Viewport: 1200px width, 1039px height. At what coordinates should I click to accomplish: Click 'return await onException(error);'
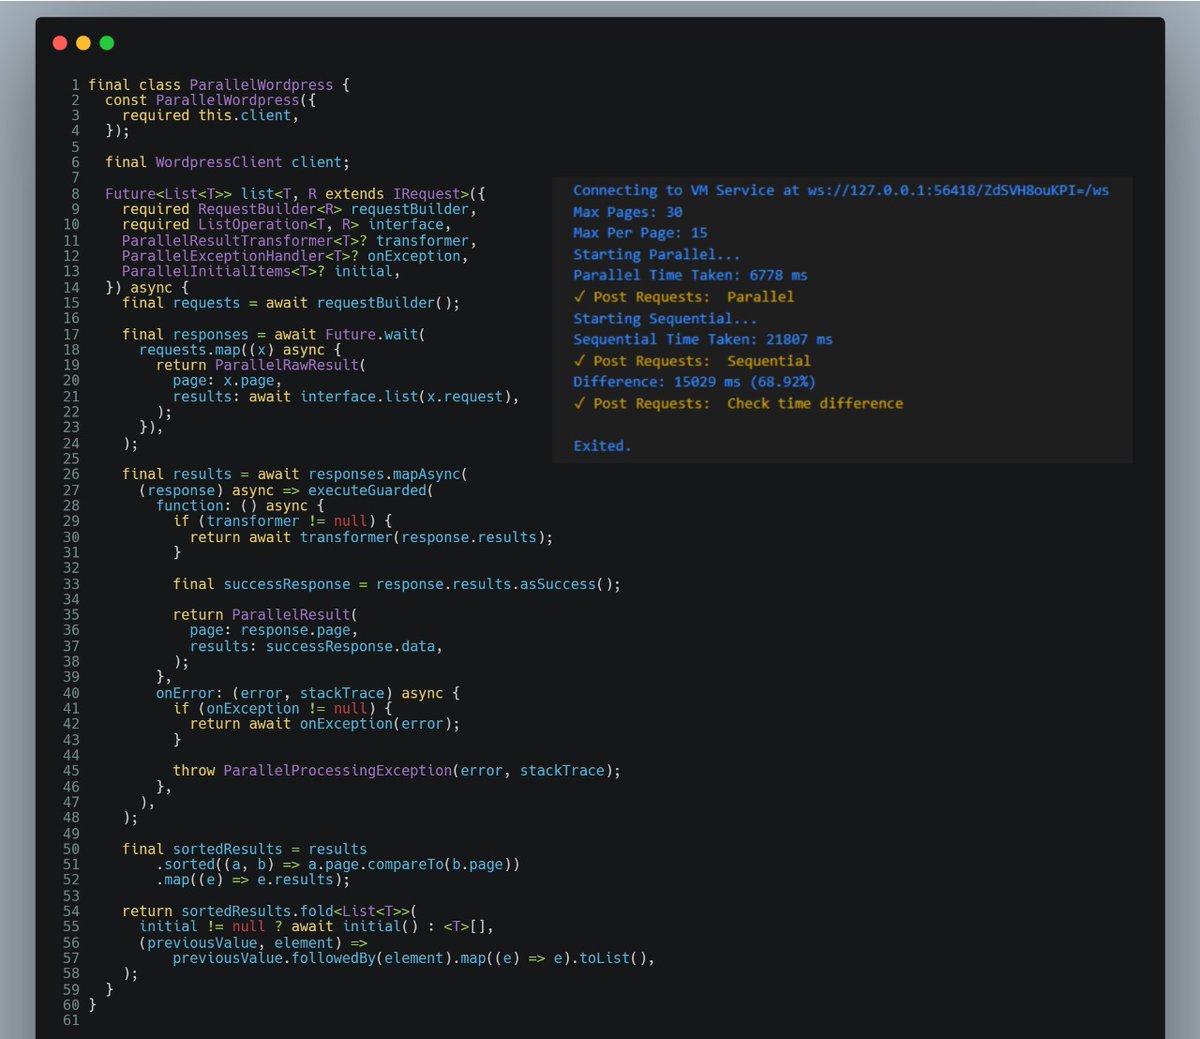click(x=325, y=724)
